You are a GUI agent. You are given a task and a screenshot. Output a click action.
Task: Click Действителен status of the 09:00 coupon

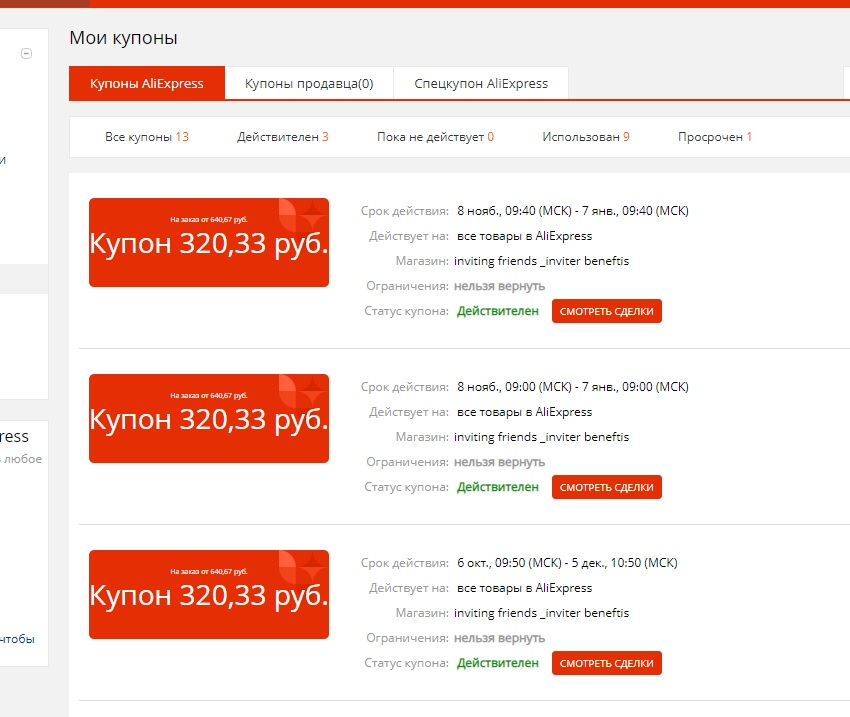(498, 487)
